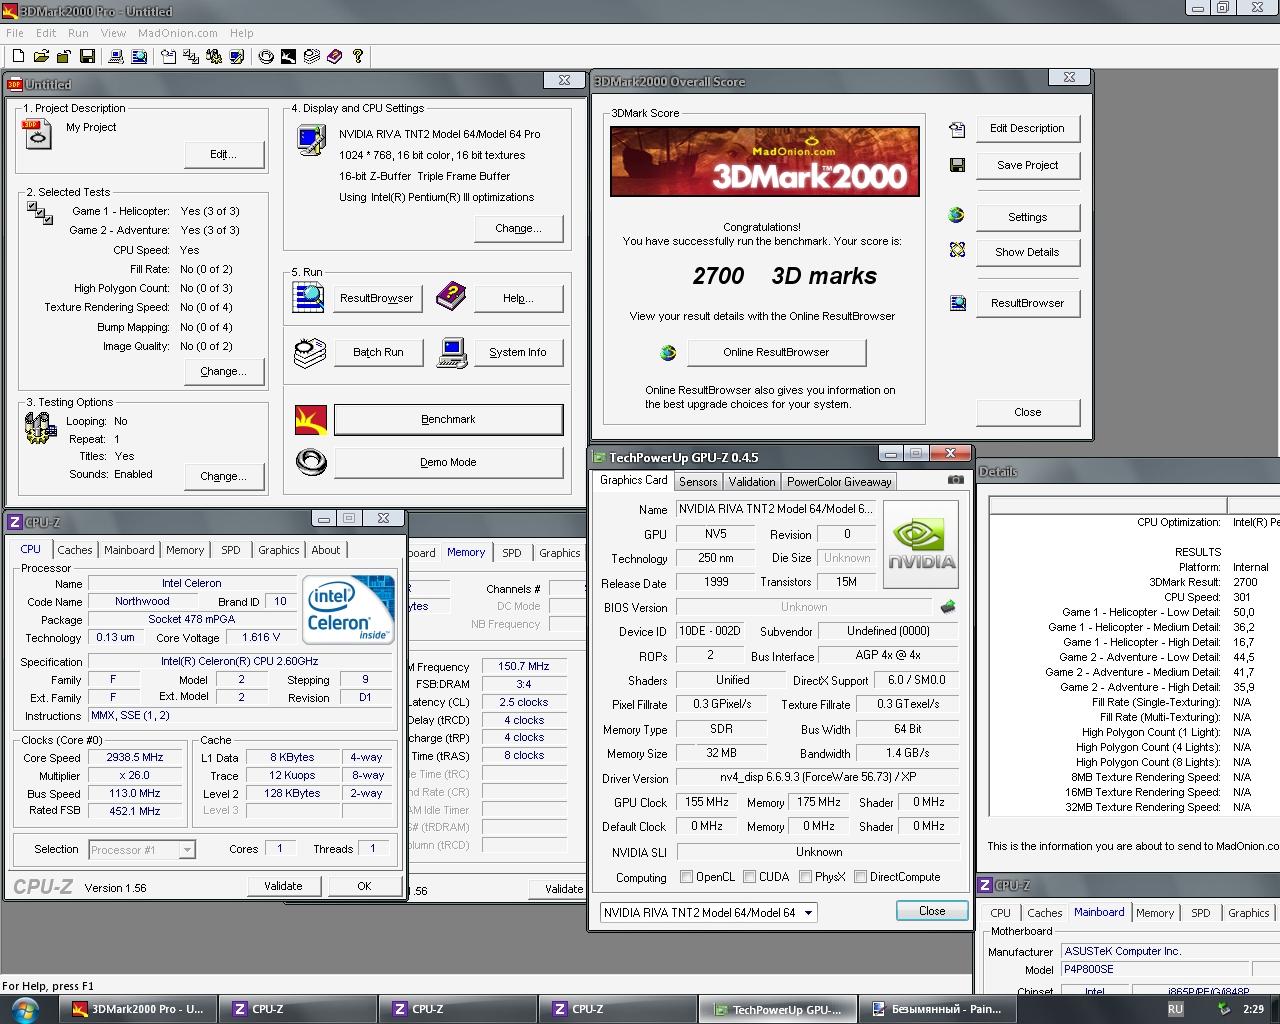Click the Batch Run button

[378, 352]
